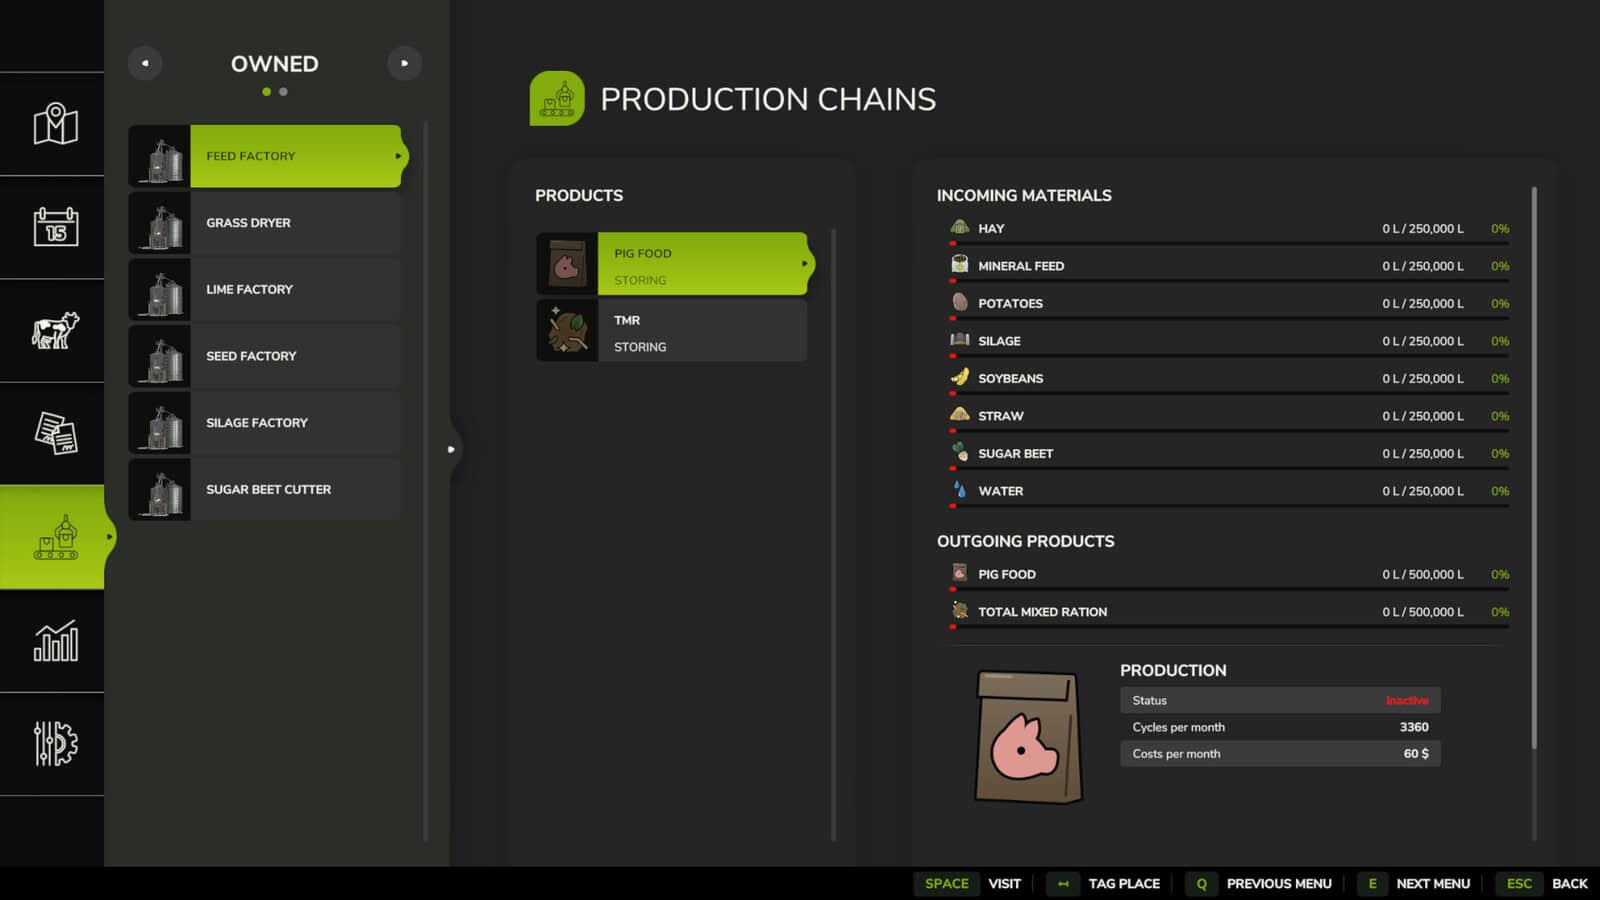Image resolution: width=1600 pixels, height=900 pixels.
Task: Go to next category with right arrow
Action: click(404, 63)
